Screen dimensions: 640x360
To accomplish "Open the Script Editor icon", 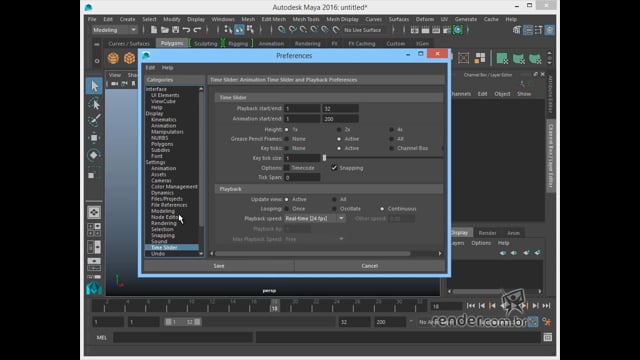I will click(x=547, y=337).
